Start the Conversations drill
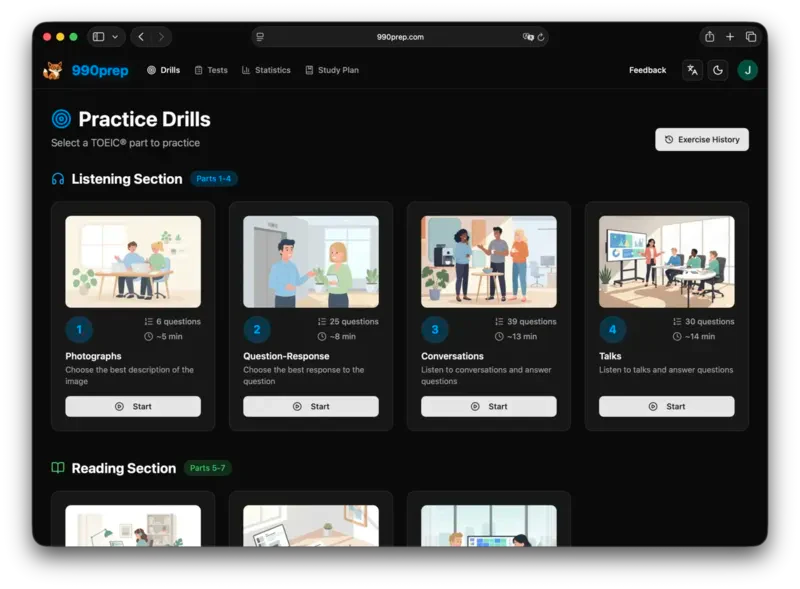 [x=488, y=406]
